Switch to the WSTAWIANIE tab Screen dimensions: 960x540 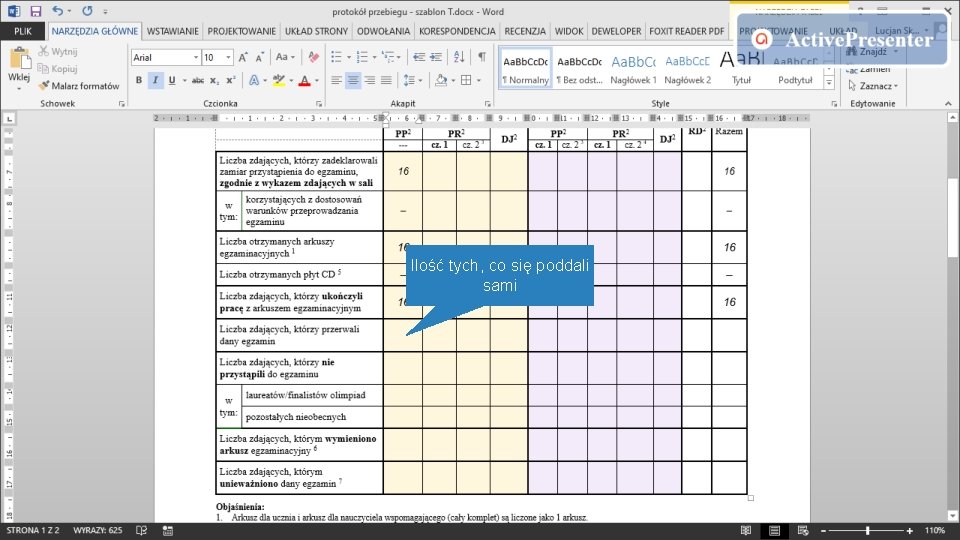pos(173,31)
